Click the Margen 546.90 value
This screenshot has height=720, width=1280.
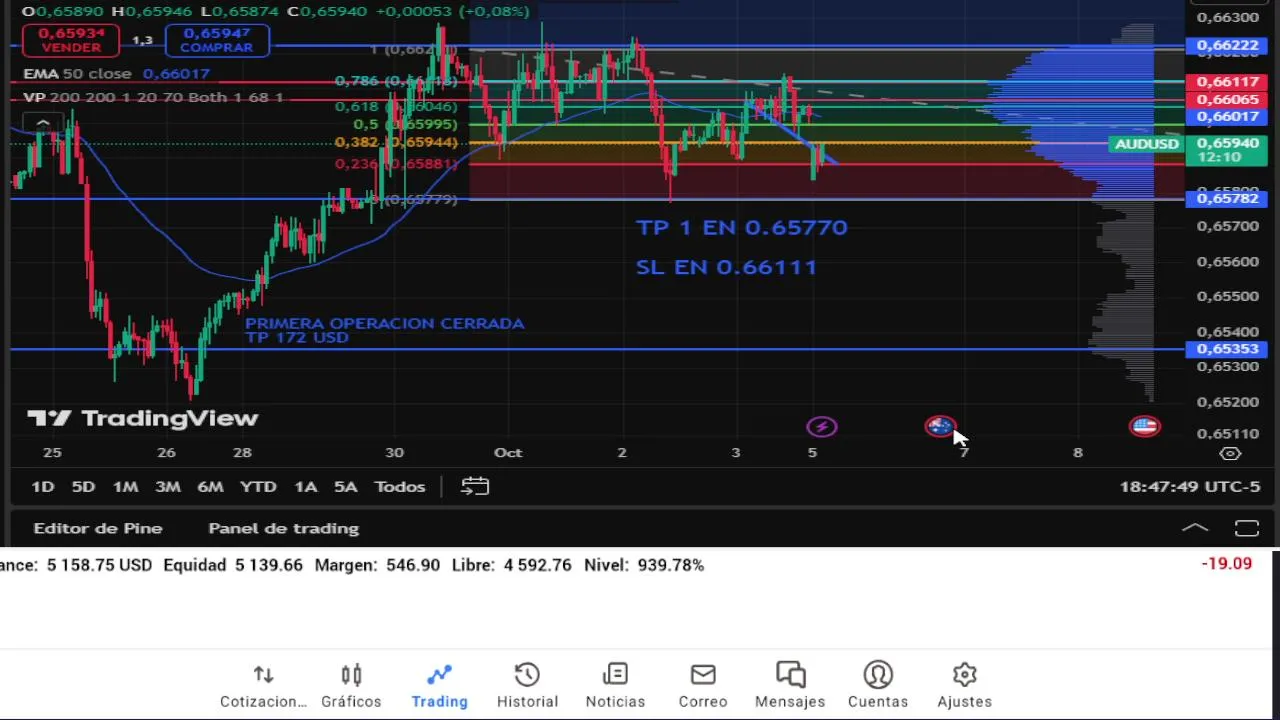pyautogui.click(x=377, y=565)
